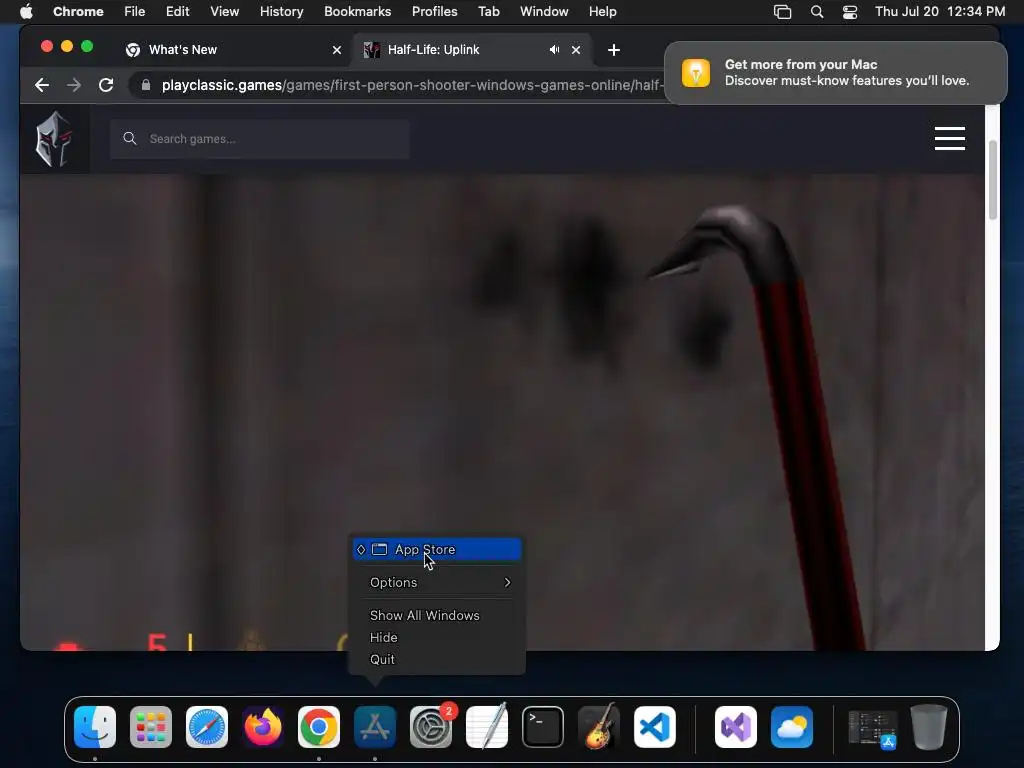Open the weather cloud app in Dock
The height and width of the screenshot is (768, 1024).
[x=792, y=727]
